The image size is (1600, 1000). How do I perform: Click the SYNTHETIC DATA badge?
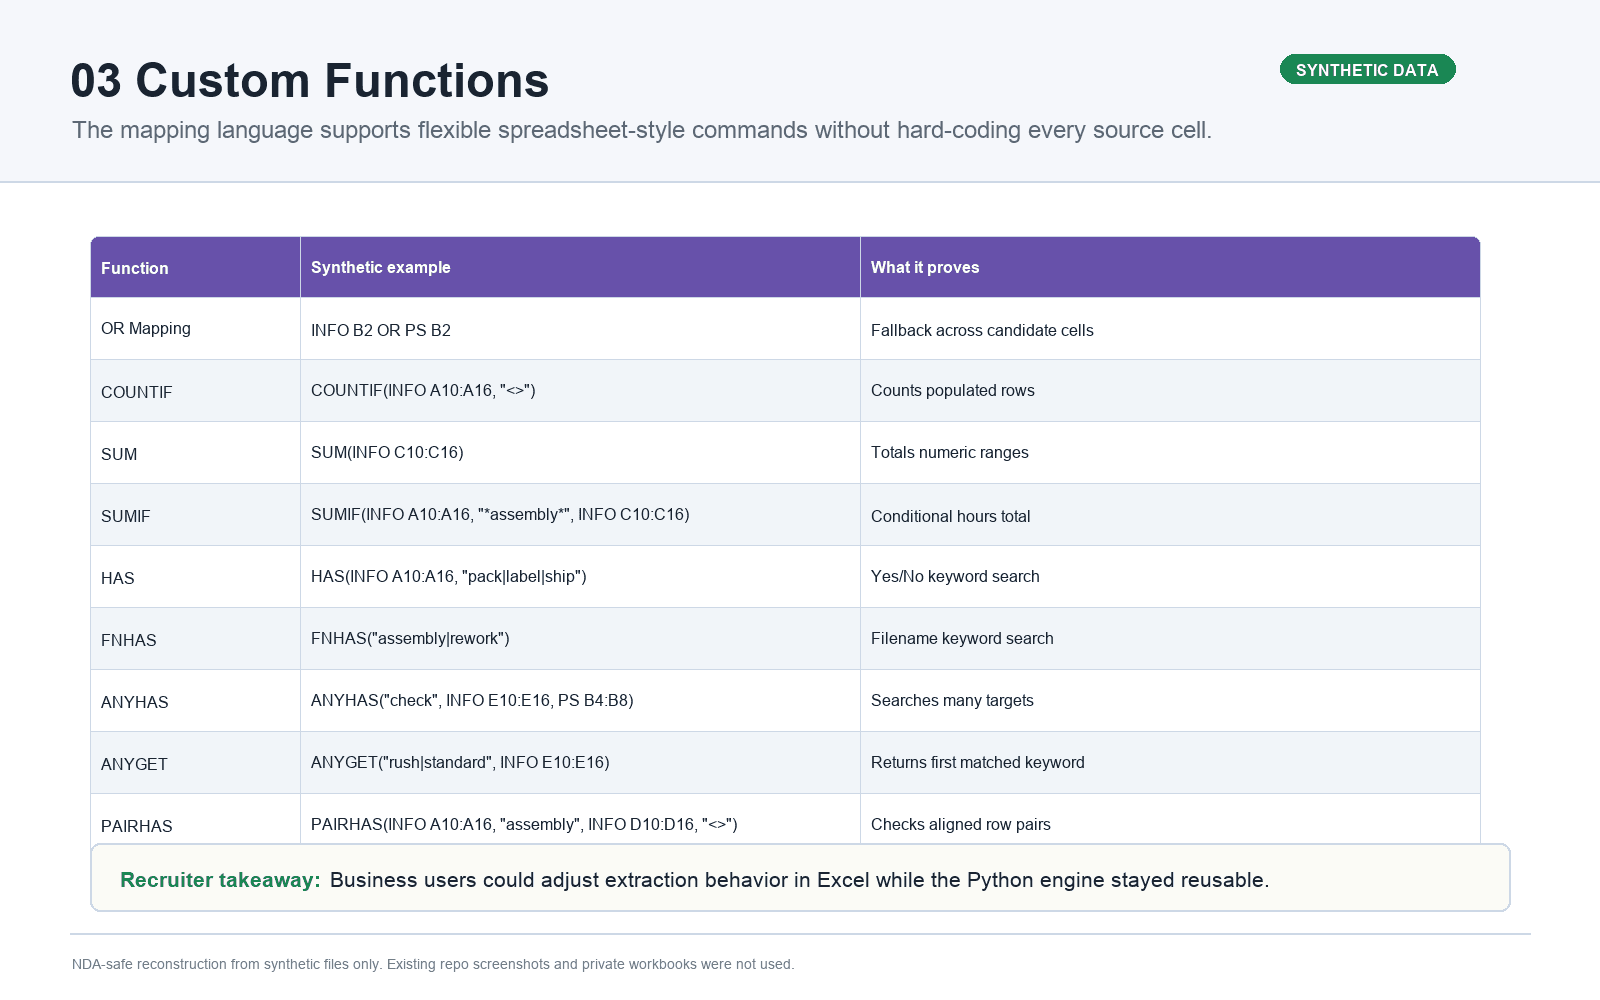pos(1367,69)
